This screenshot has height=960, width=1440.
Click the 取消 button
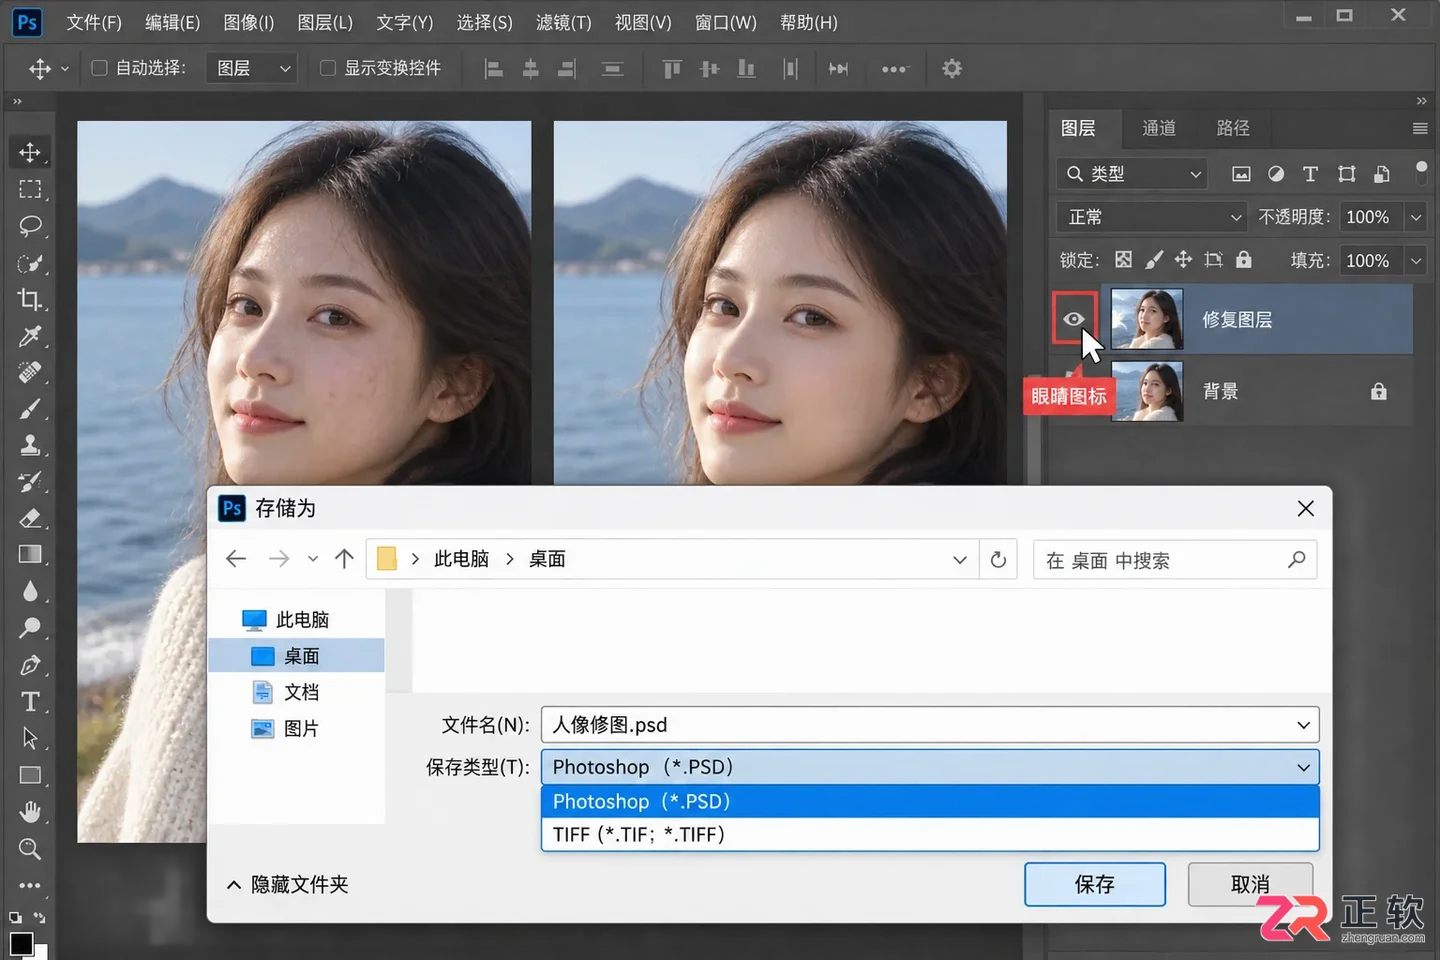coord(1250,884)
